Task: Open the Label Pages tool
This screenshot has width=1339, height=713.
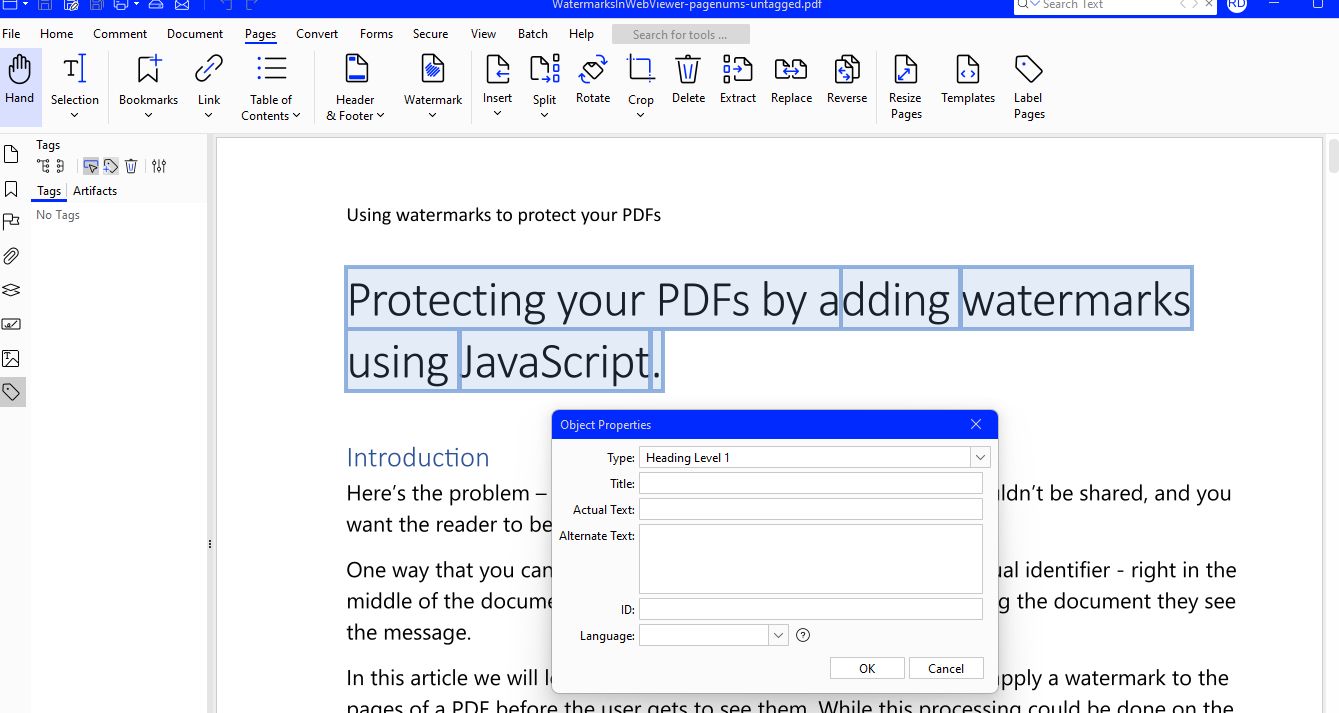Action: tap(1028, 86)
